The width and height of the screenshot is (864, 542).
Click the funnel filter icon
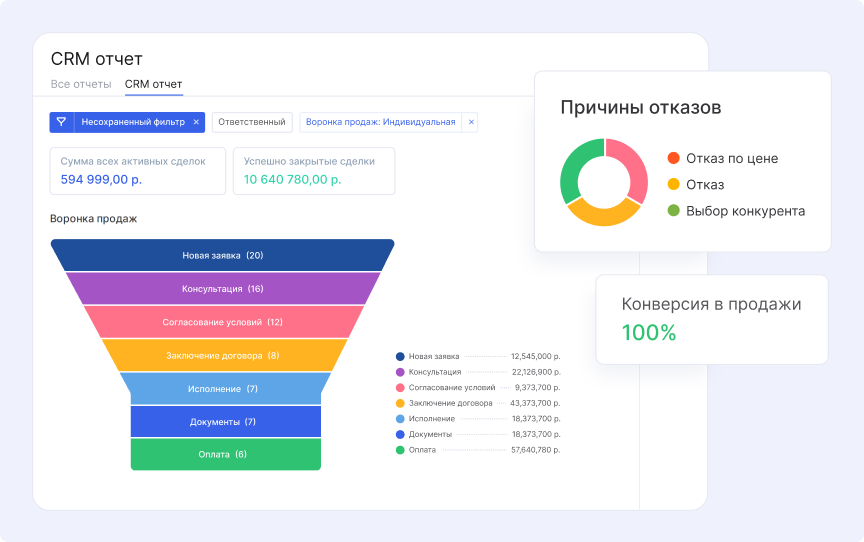tap(61, 122)
